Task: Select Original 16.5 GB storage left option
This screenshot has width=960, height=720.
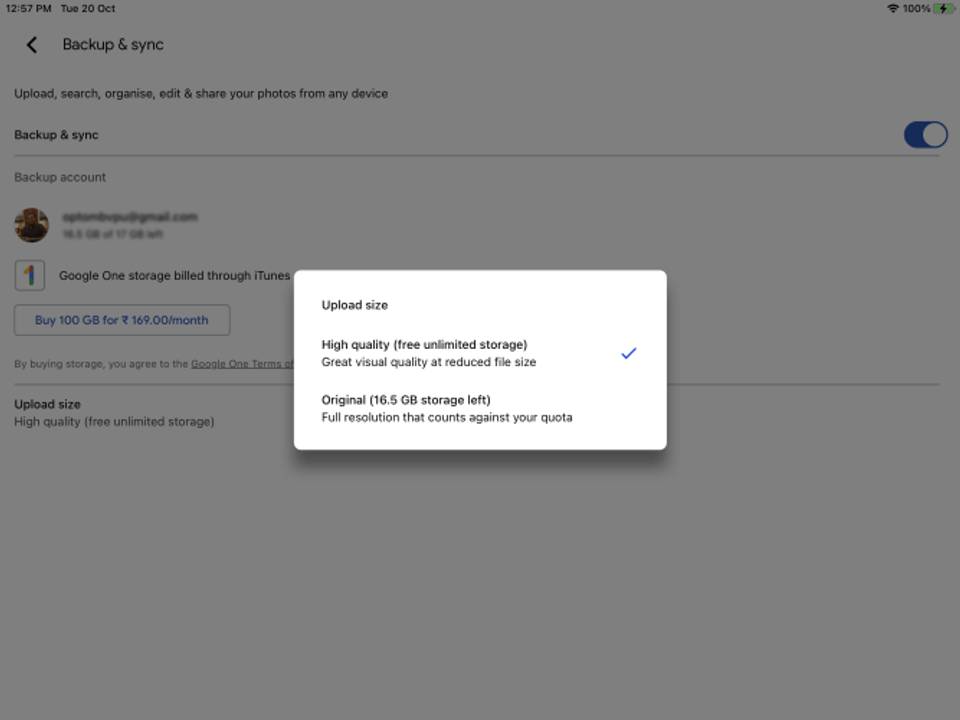Action: [x=480, y=408]
